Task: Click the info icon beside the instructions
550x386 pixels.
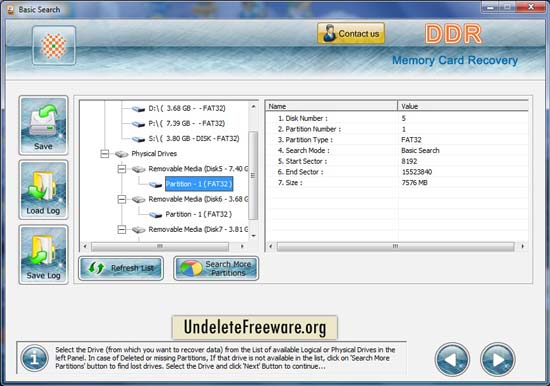Action: (34, 359)
